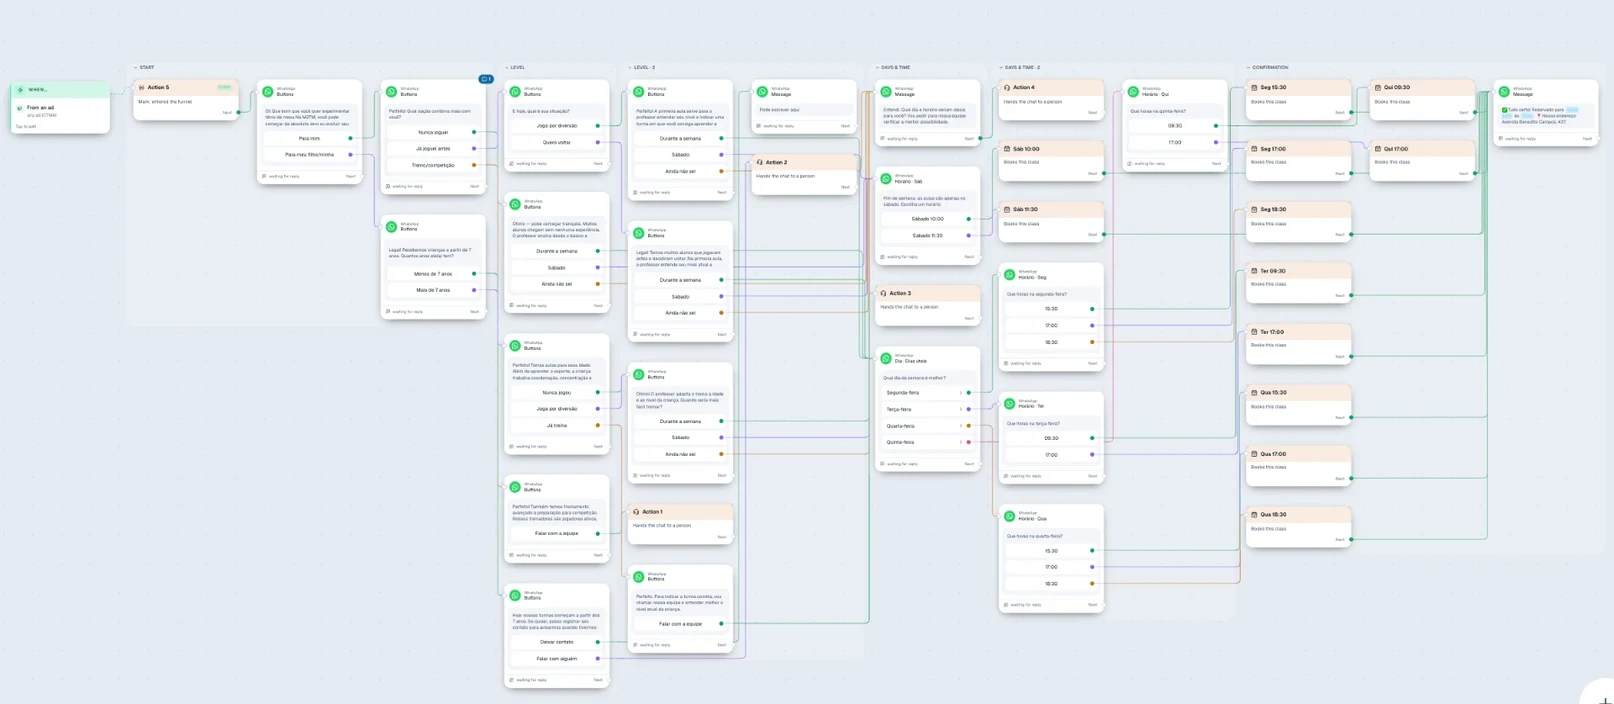Collapse the CONFIRMATION group
This screenshot has width=1614, height=704.
[1248, 68]
